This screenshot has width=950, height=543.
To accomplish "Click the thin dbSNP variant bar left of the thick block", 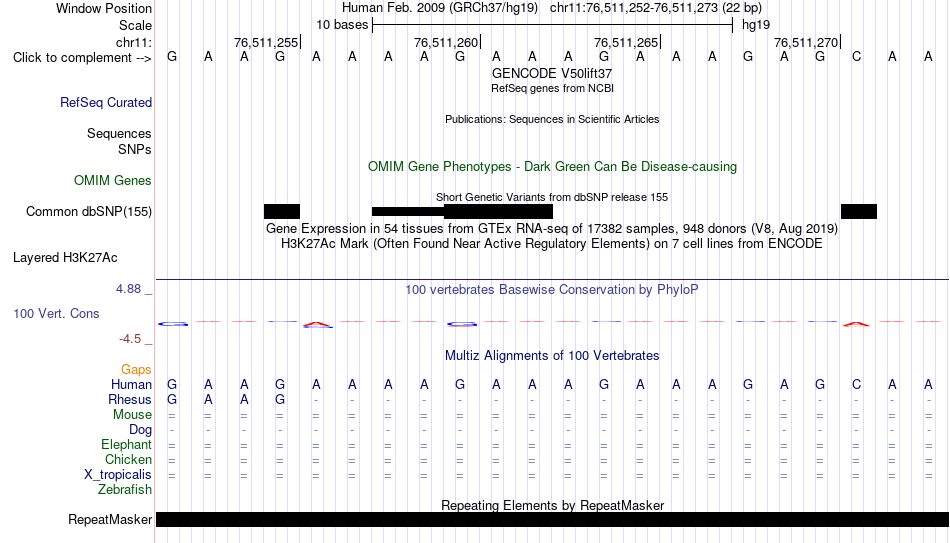I will tap(408, 212).
